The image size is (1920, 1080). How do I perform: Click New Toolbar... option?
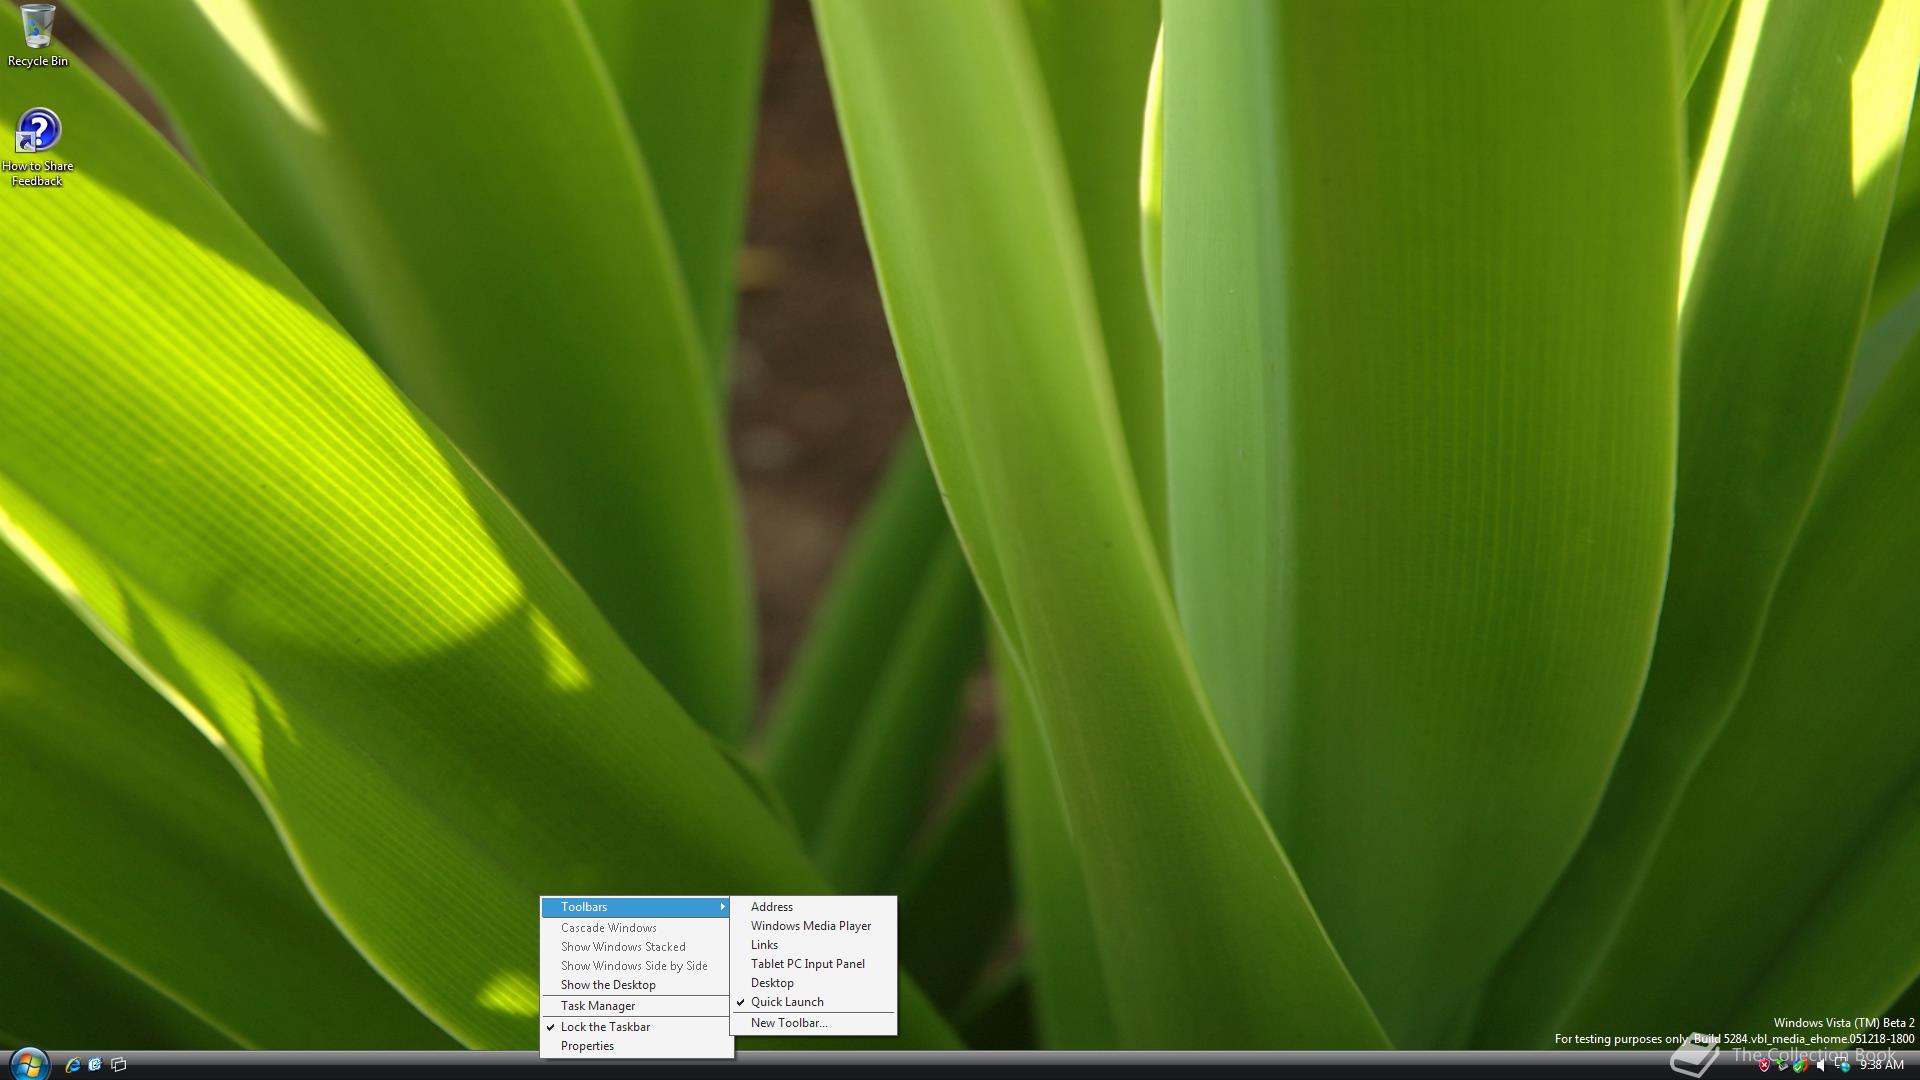(x=789, y=1023)
